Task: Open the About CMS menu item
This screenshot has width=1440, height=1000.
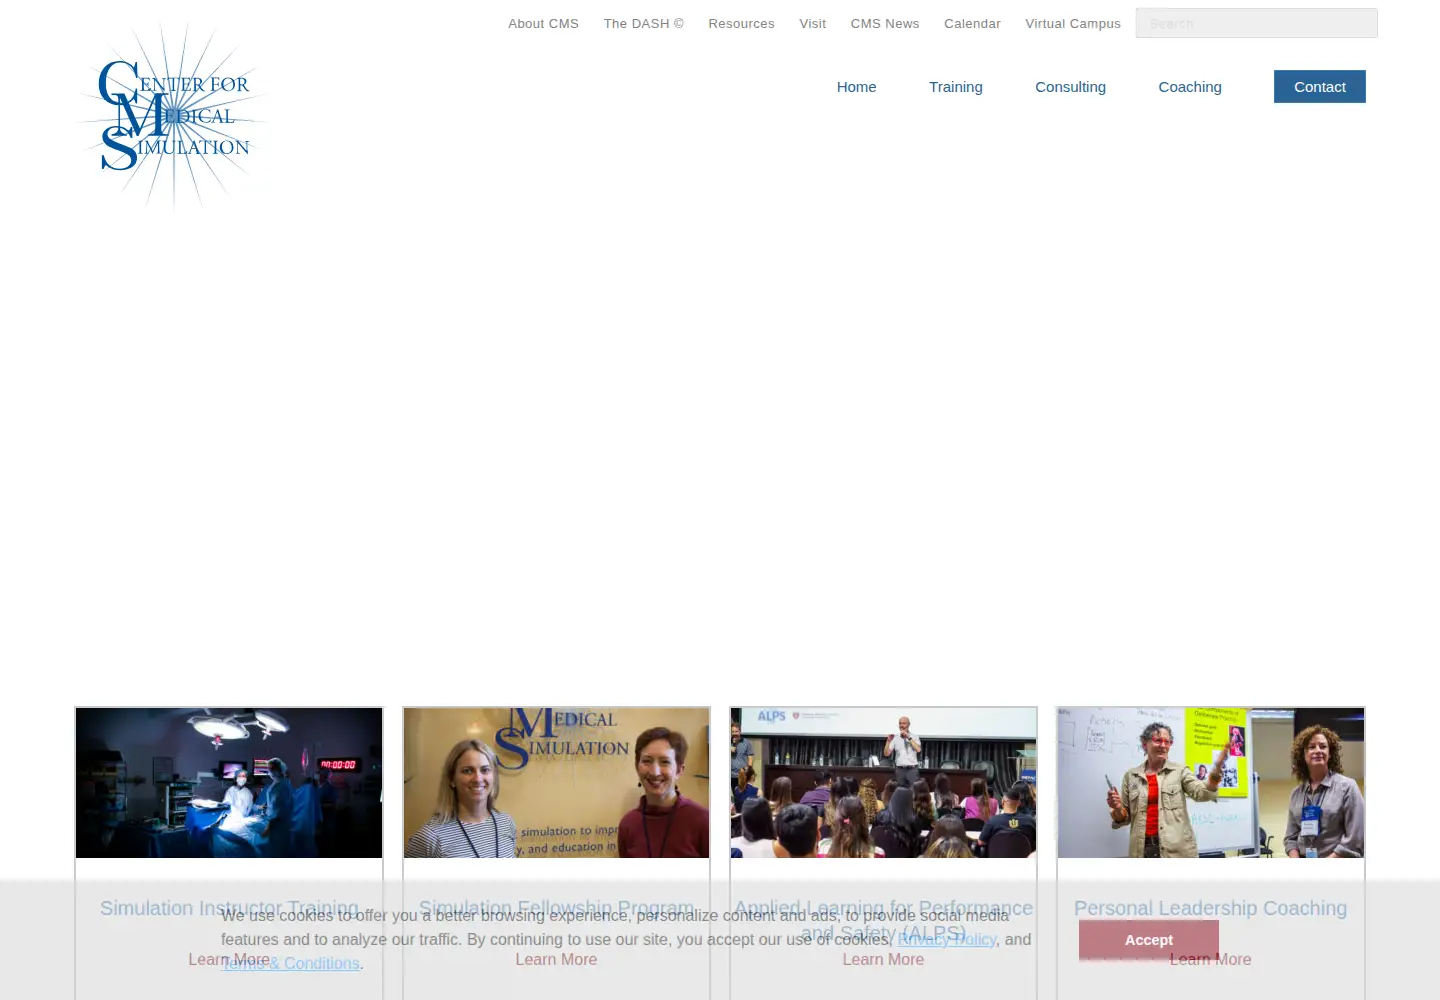Action: pos(543,24)
